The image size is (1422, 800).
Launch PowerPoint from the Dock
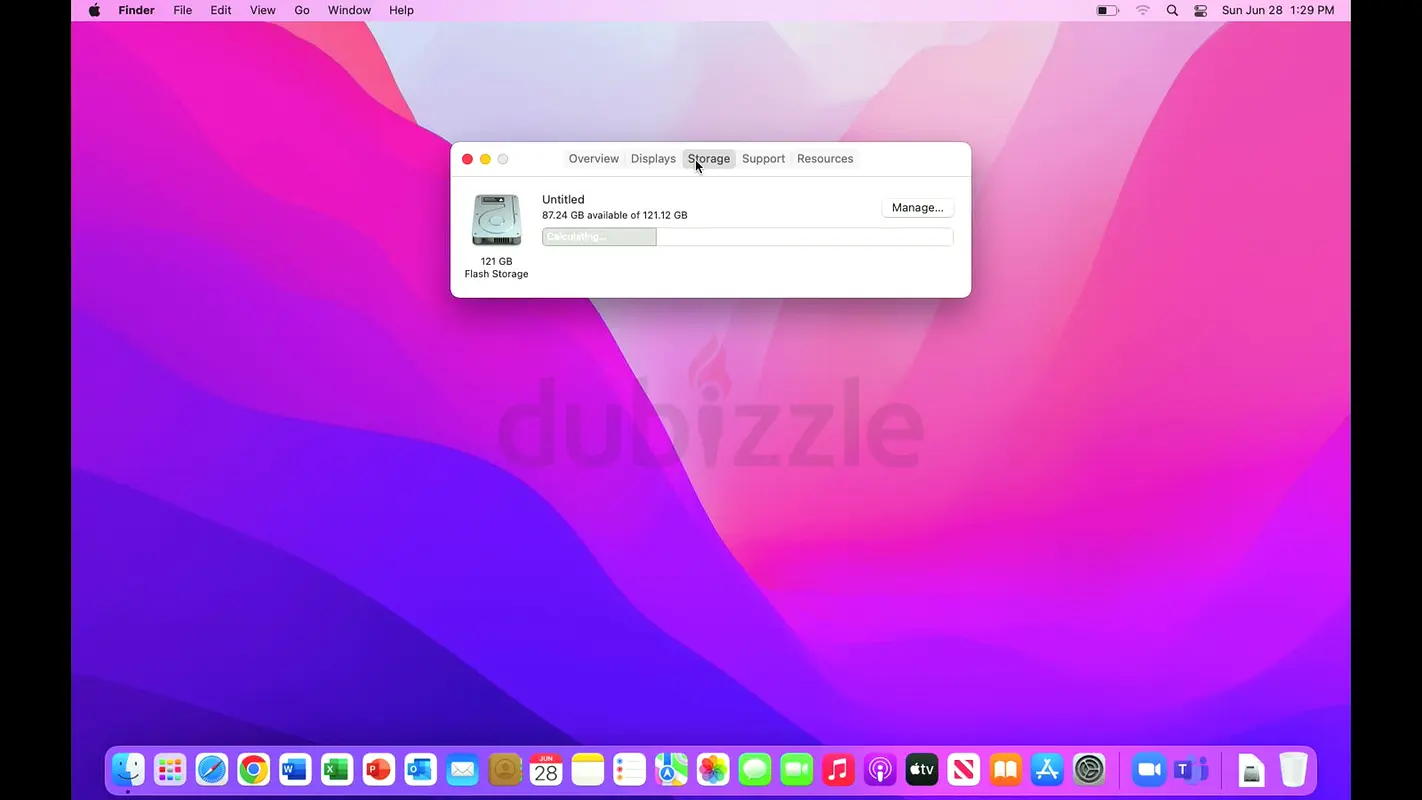coord(379,769)
